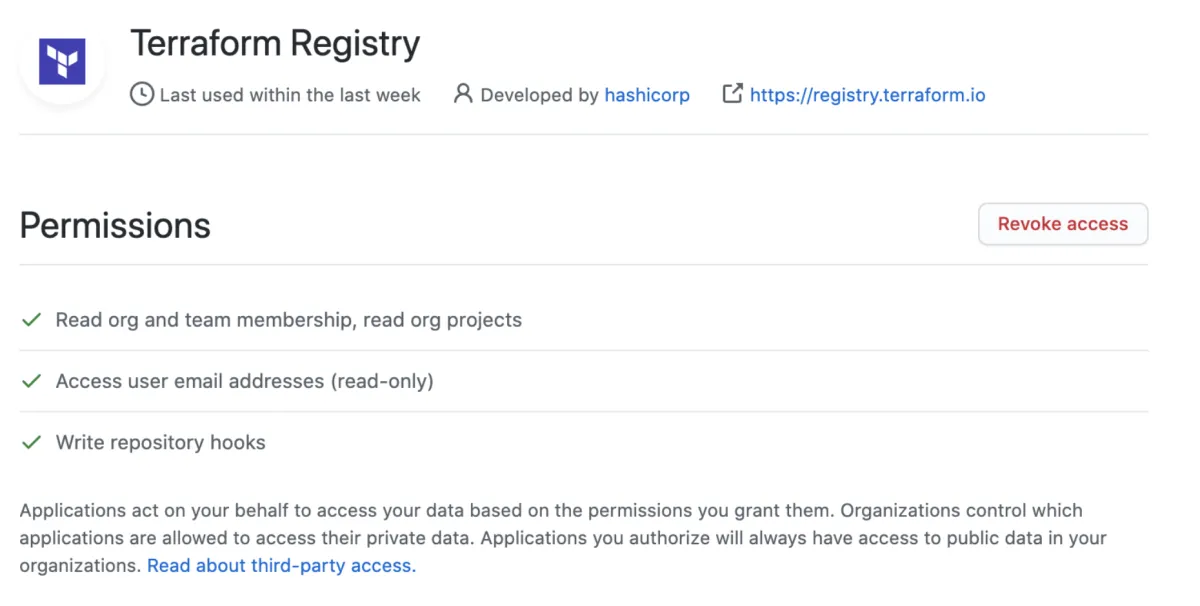Revoke access for Terraform Registry

click(1063, 224)
